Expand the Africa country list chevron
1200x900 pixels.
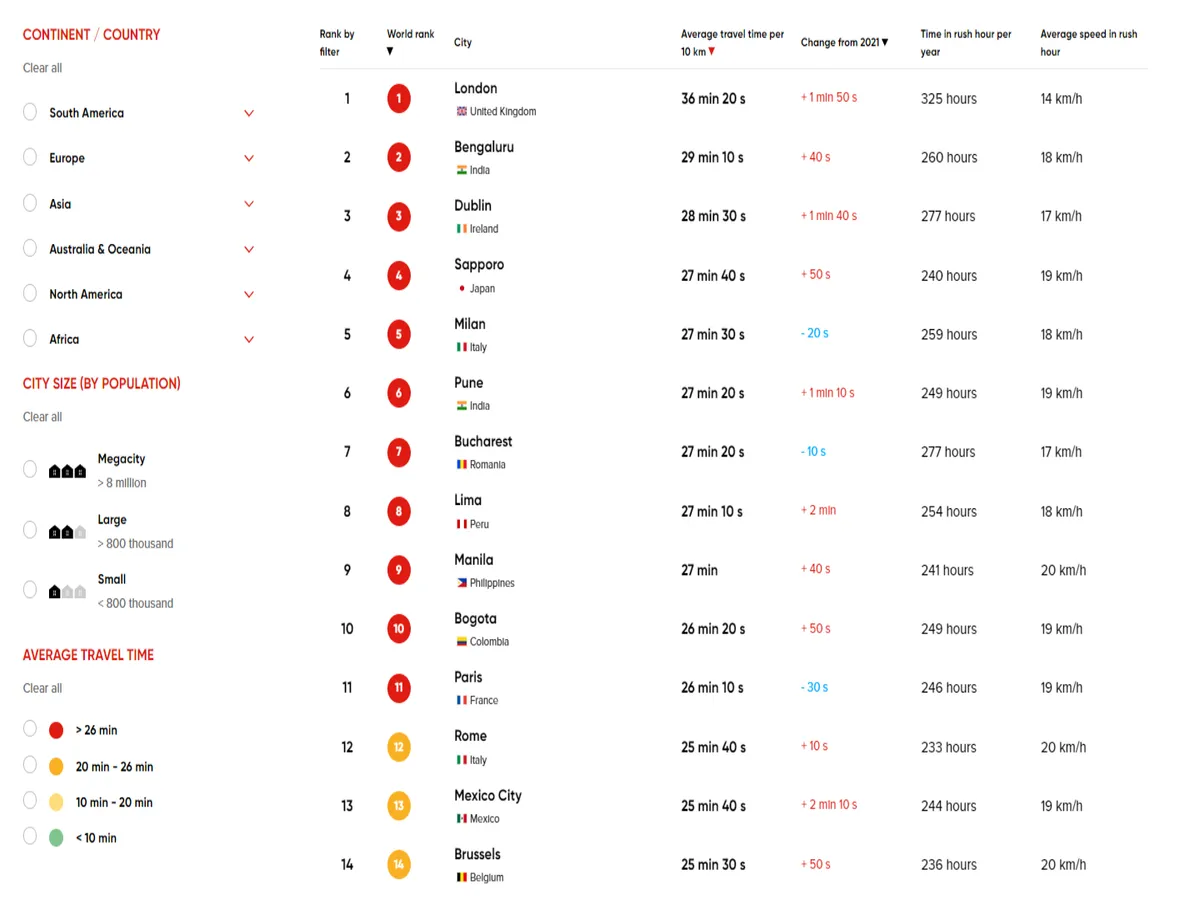[249, 339]
